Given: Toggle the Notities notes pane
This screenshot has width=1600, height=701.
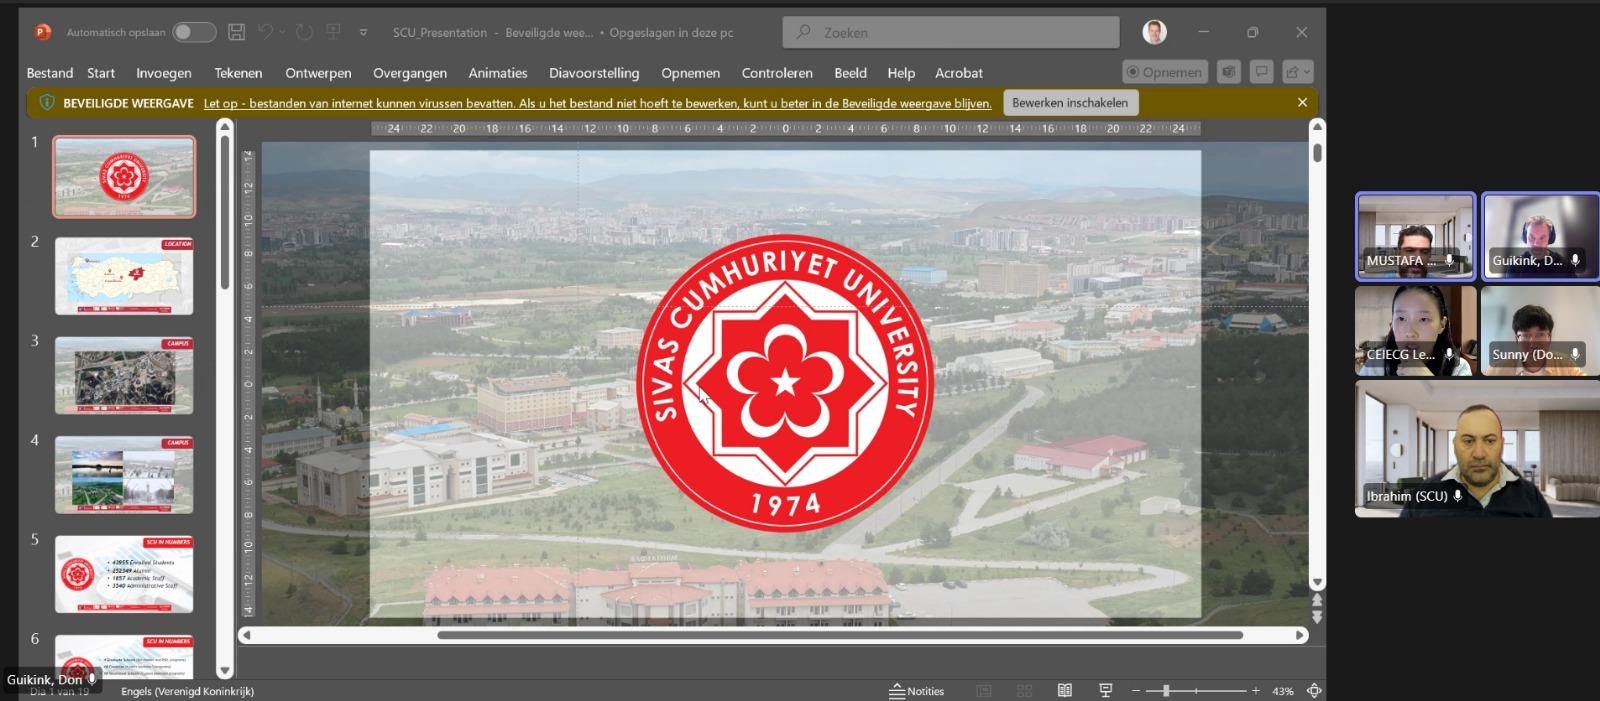Looking at the screenshot, I should (x=917, y=691).
